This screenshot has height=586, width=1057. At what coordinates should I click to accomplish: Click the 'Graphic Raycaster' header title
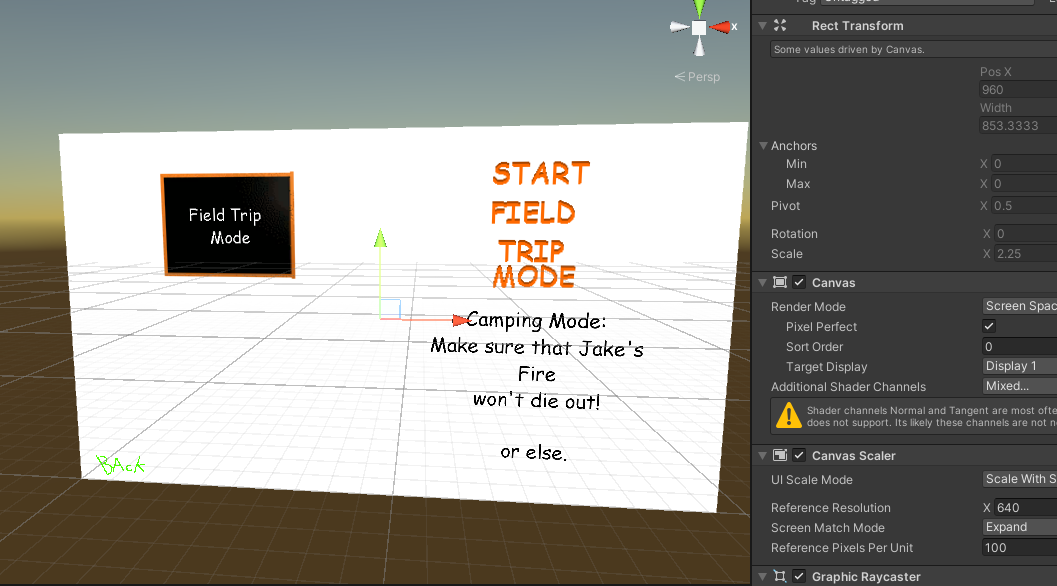tap(866, 577)
